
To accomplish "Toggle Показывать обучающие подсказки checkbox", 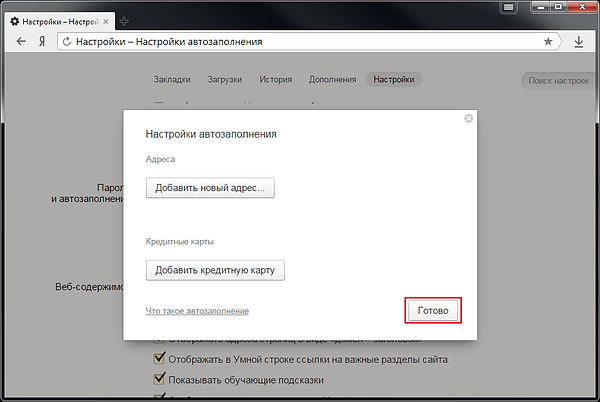I will (x=159, y=379).
